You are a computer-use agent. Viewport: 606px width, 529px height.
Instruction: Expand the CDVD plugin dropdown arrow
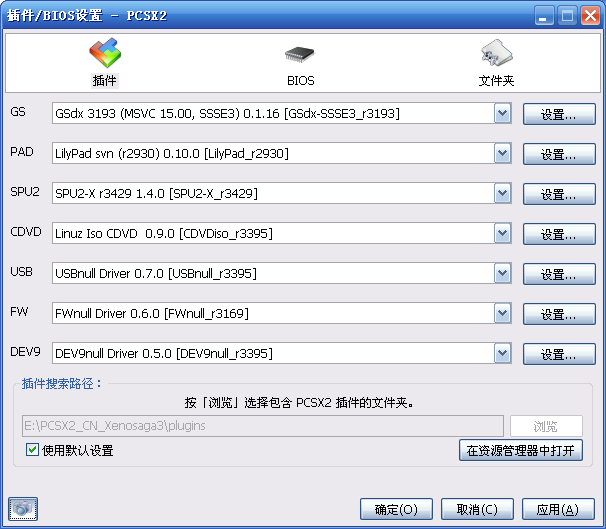click(x=502, y=233)
